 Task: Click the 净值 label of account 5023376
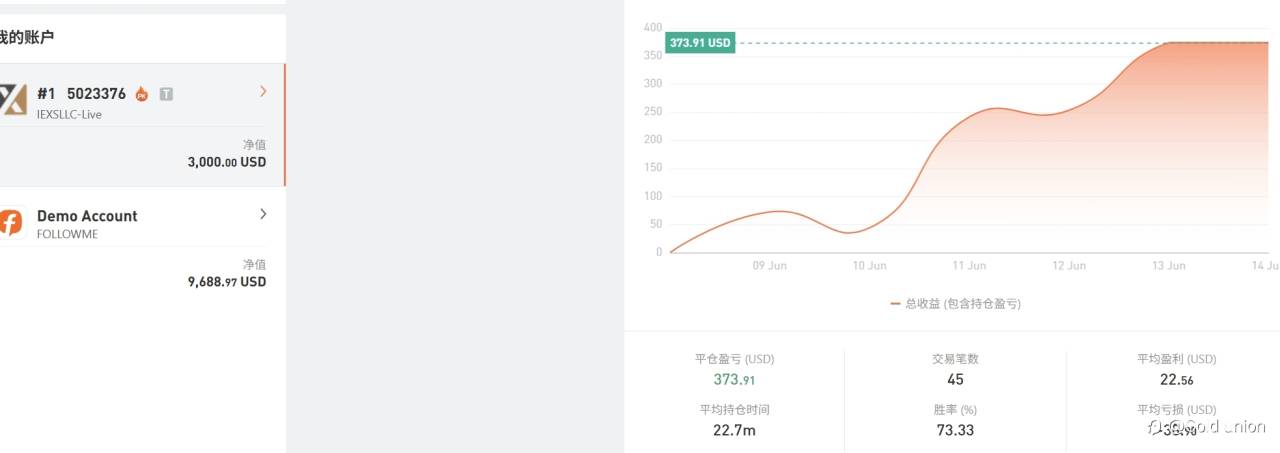coord(254,145)
